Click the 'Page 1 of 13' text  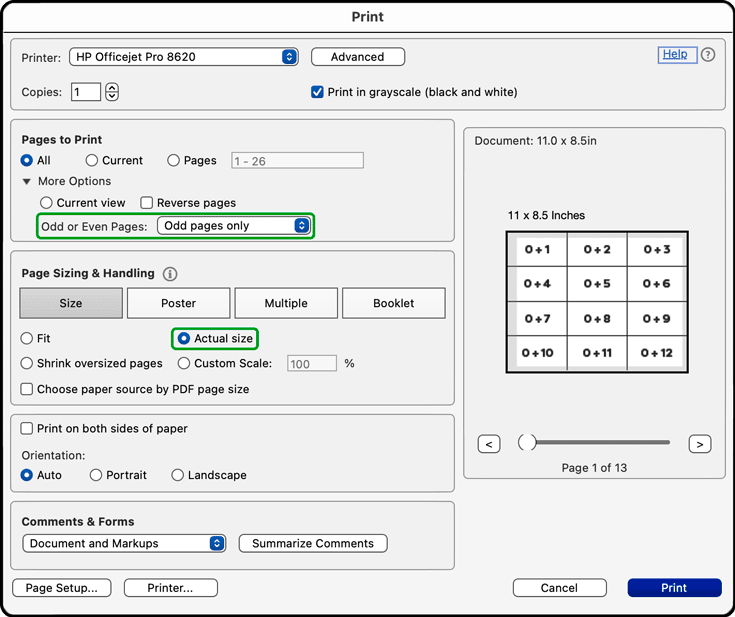(594, 468)
